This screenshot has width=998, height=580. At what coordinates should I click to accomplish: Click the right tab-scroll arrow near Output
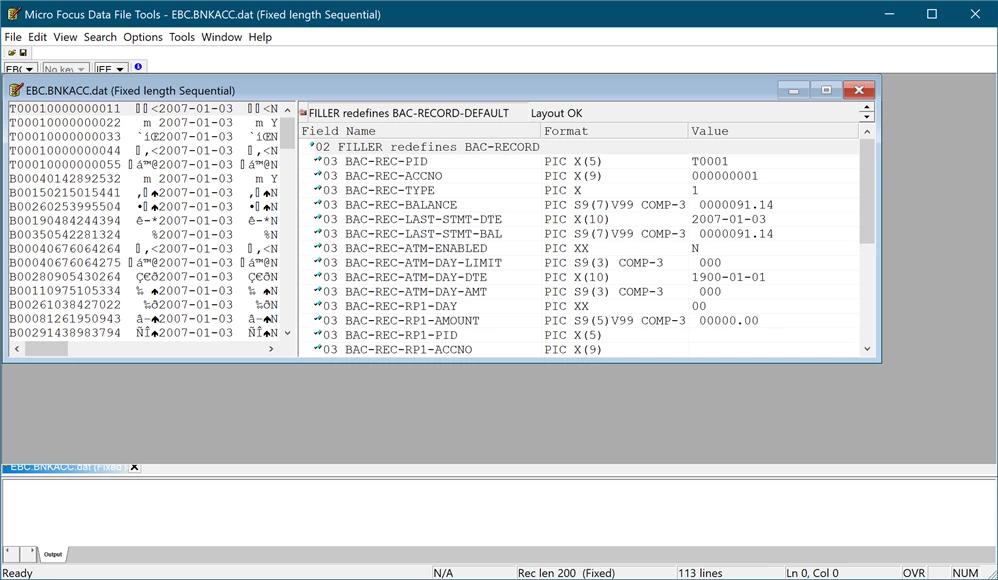[x=28, y=553]
